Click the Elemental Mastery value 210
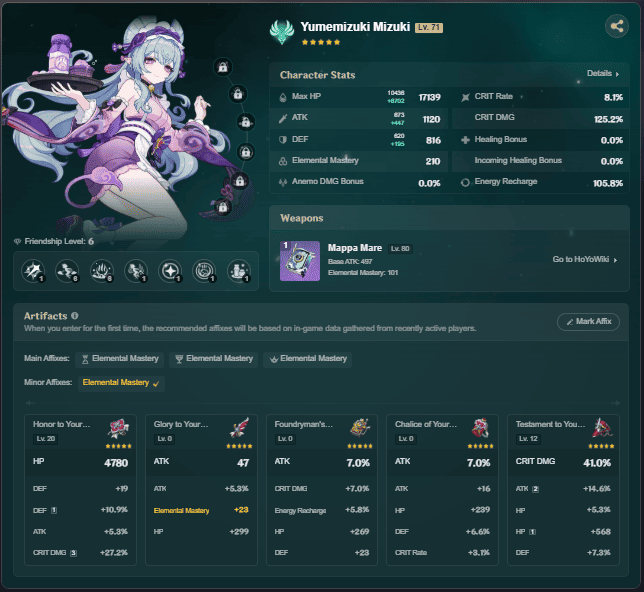Viewport: 644px width, 592px height. (x=433, y=161)
